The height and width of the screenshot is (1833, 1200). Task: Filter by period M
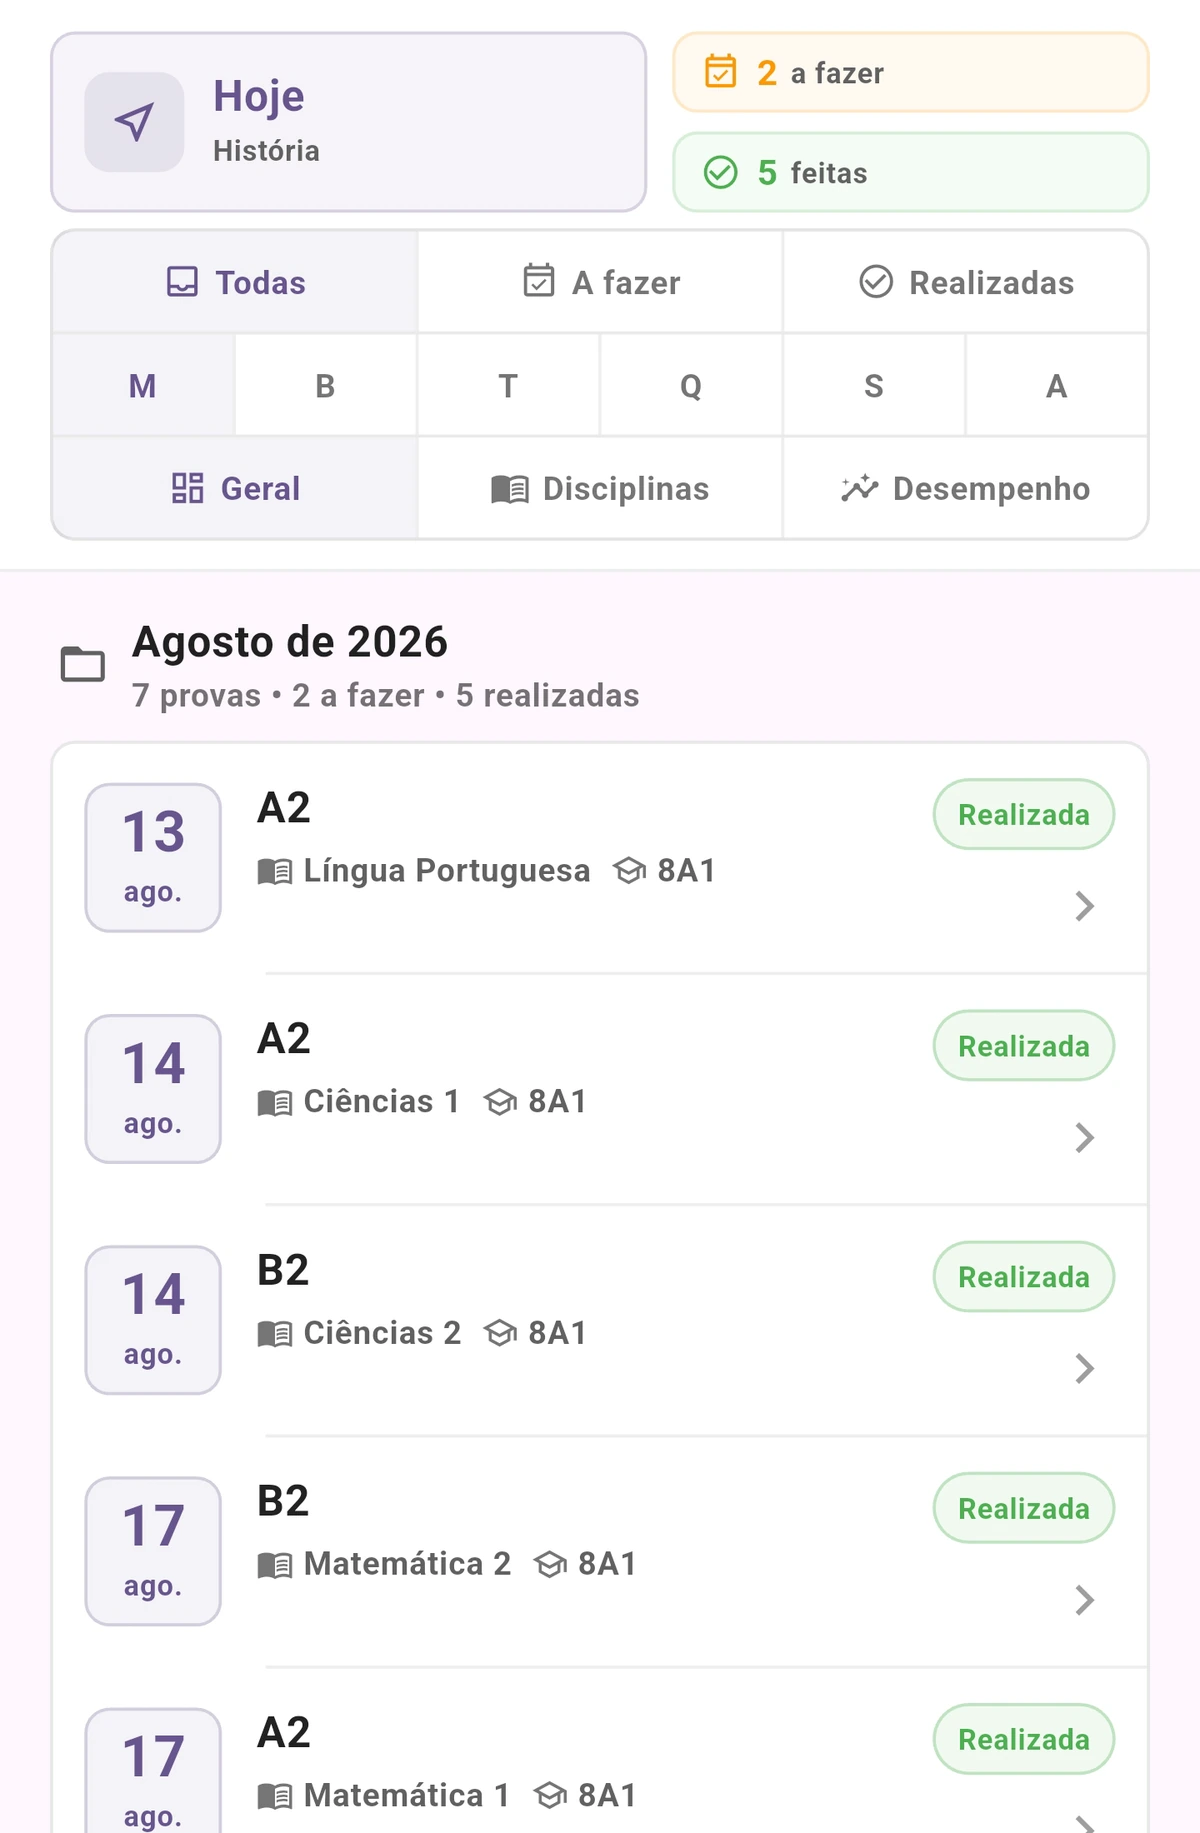coord(143,385)
